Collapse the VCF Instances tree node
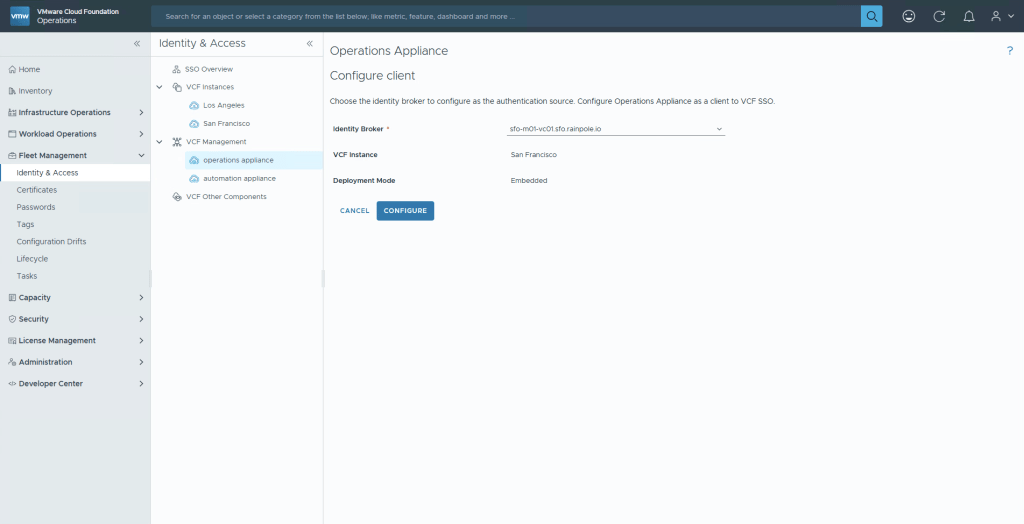The image size is (1024, 524). [x=160, y=87]
